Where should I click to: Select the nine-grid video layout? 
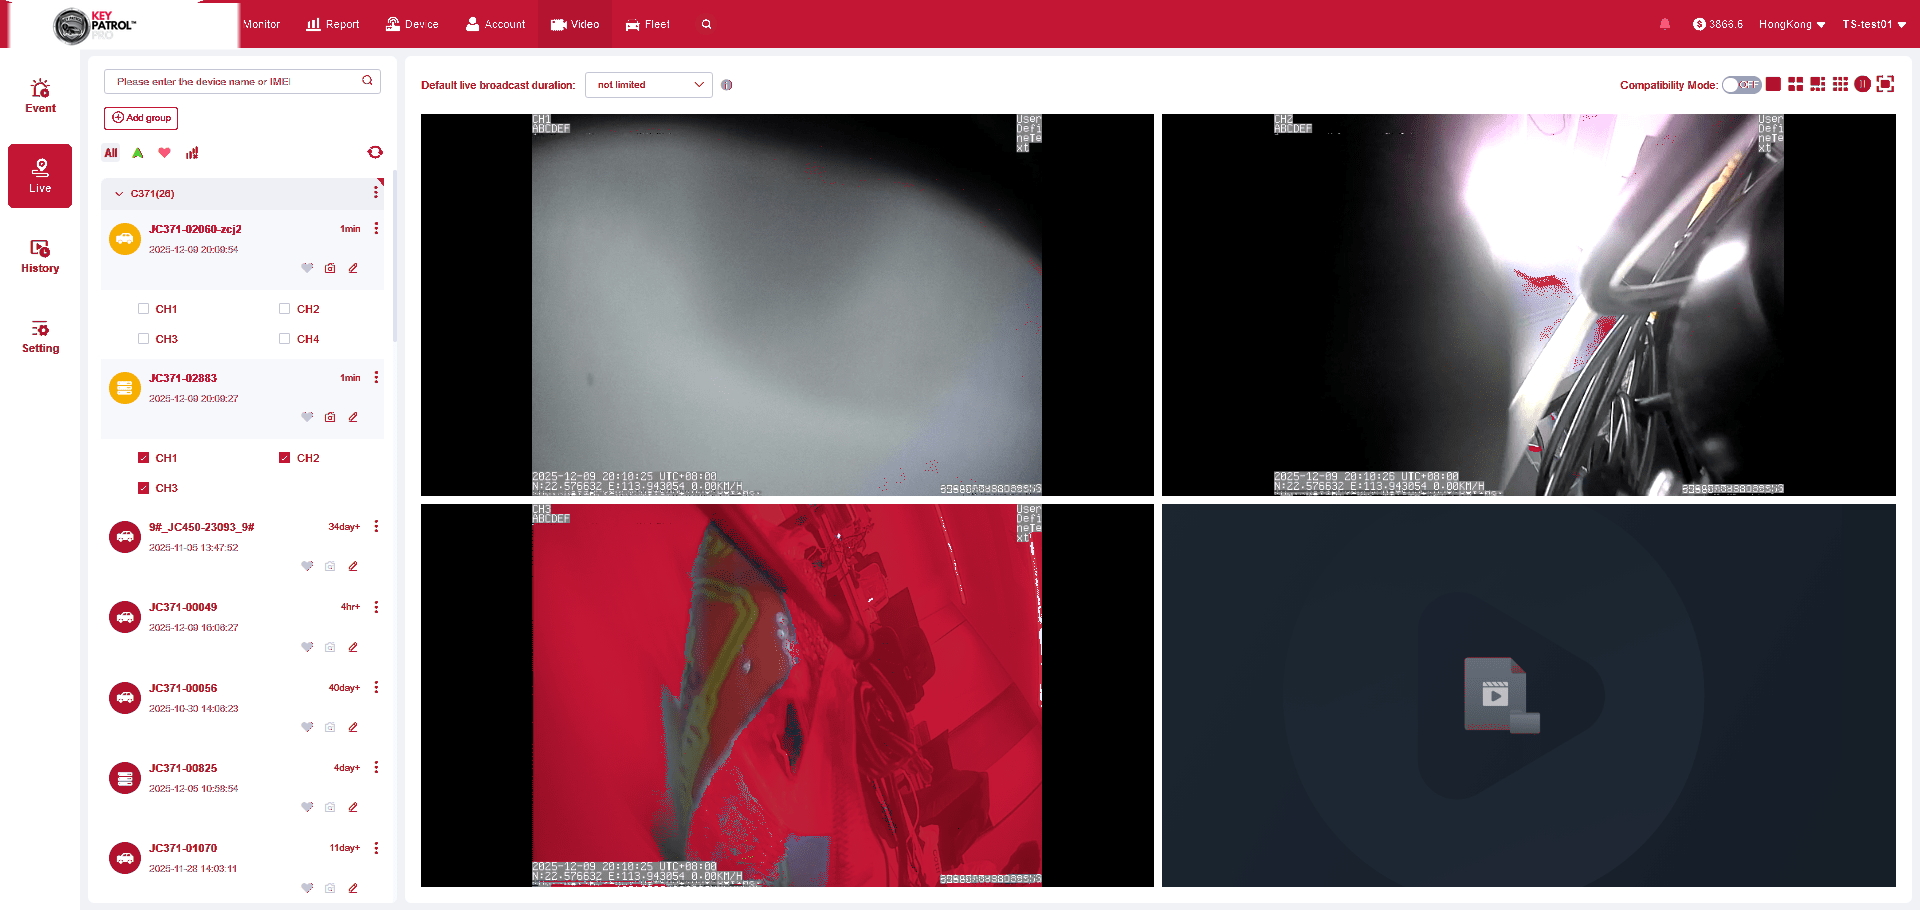(x=1840, y=84)
